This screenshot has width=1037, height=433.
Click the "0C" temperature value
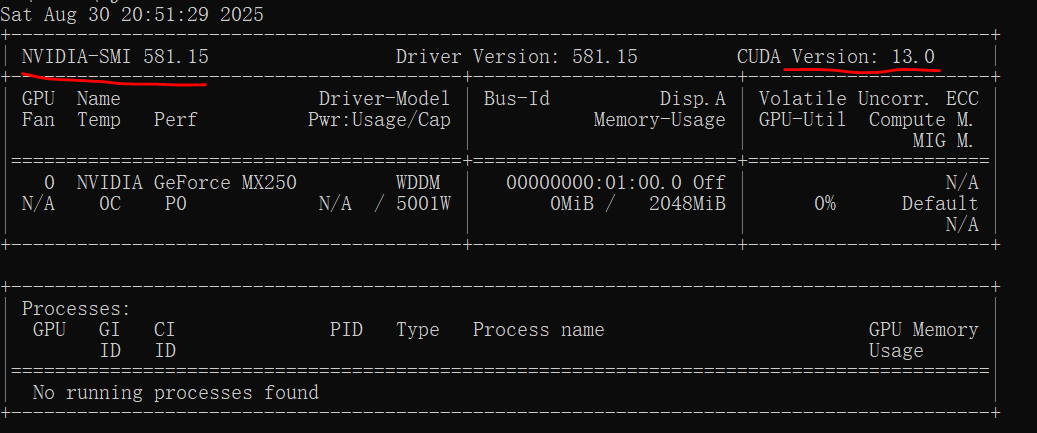click(x=110, y=204)
